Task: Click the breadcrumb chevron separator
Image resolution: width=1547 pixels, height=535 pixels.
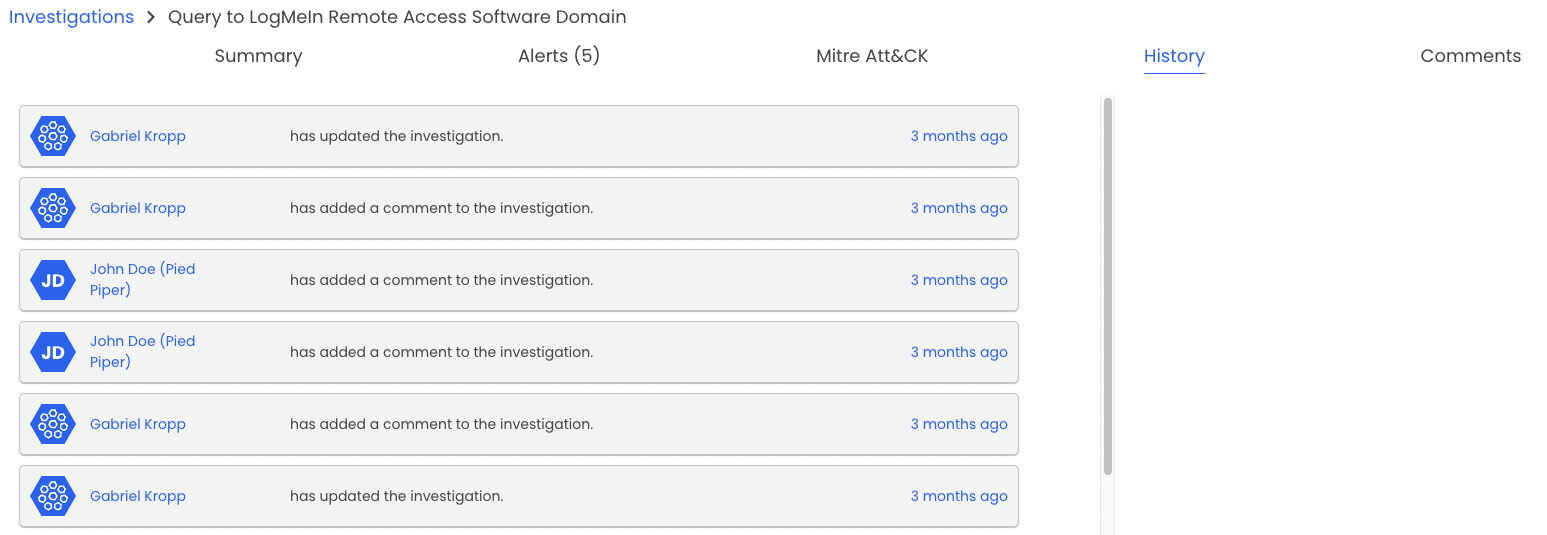Action: [x=151, y=17]
